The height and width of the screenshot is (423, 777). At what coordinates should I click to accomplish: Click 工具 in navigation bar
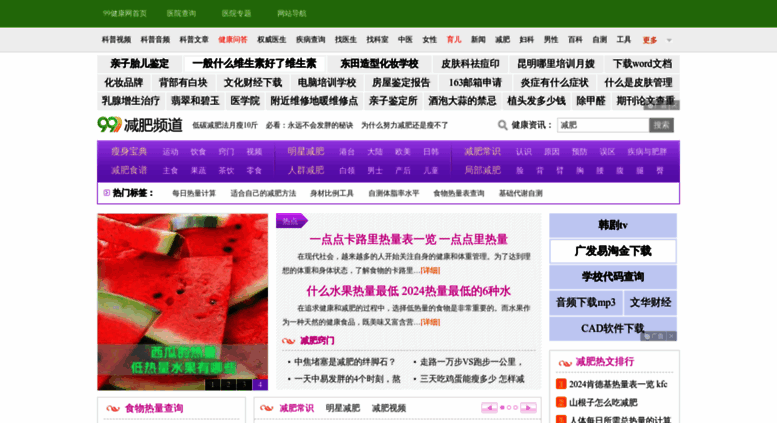click(x=624, y=40)
